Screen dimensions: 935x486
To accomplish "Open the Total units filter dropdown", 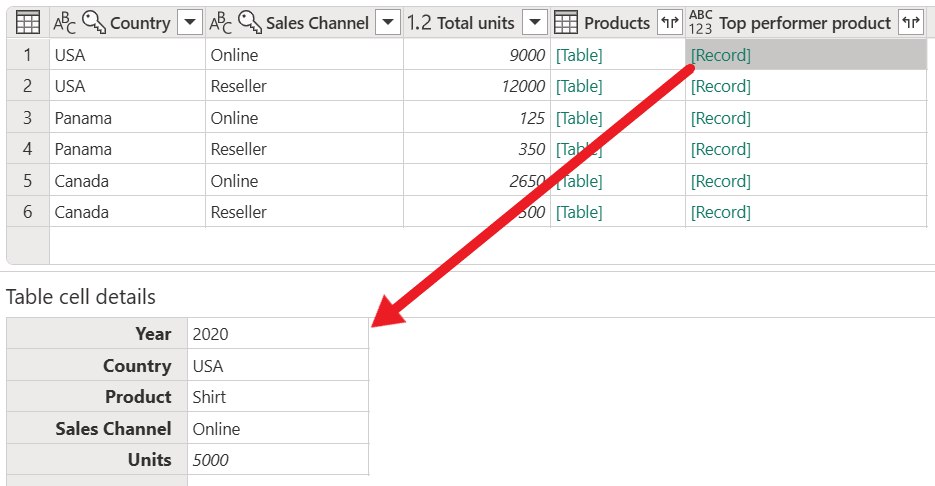I will click(x=535, y=22).
